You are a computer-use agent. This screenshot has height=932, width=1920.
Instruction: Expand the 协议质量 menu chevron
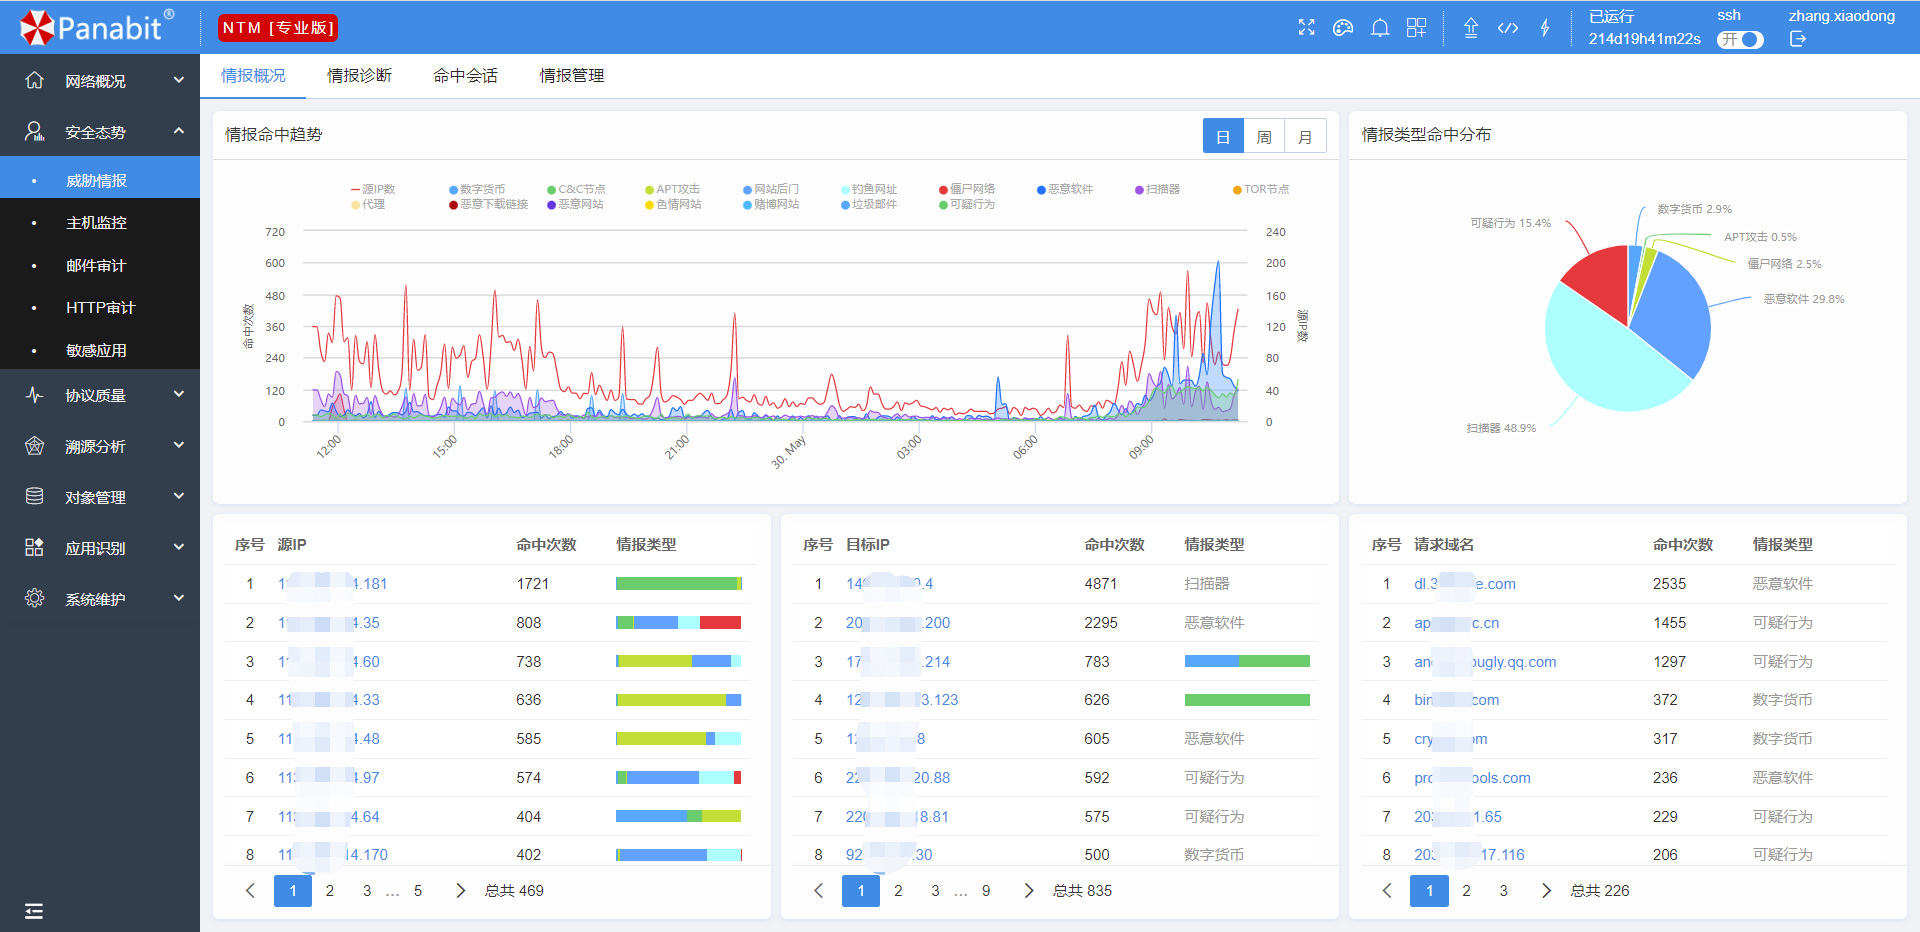pos(179,395)
